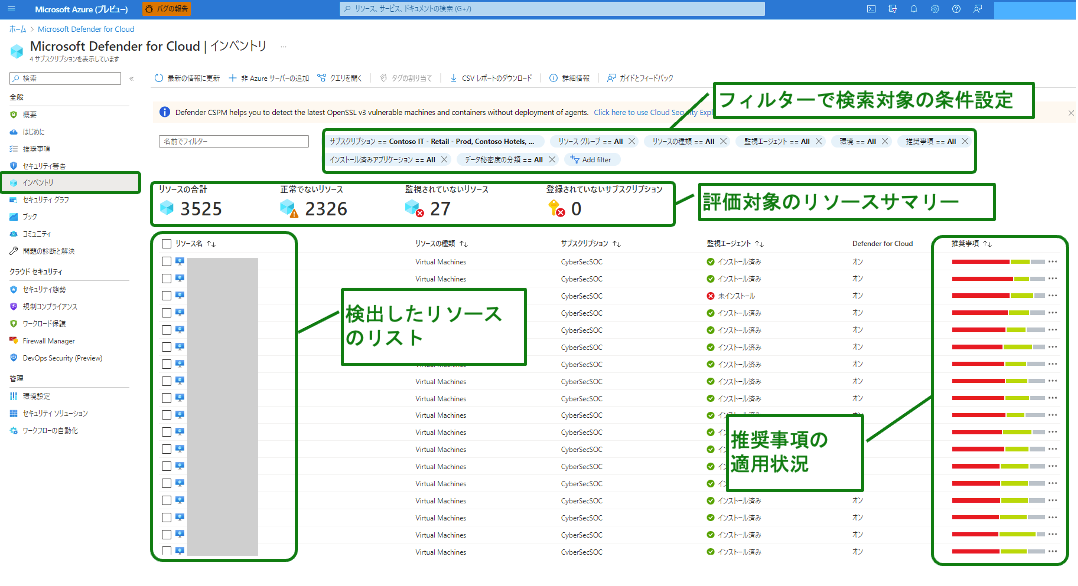Screen dimensions: 1078x586
Task: Check the select-all checkbox beside リソース名
Action: click(166, 243)
